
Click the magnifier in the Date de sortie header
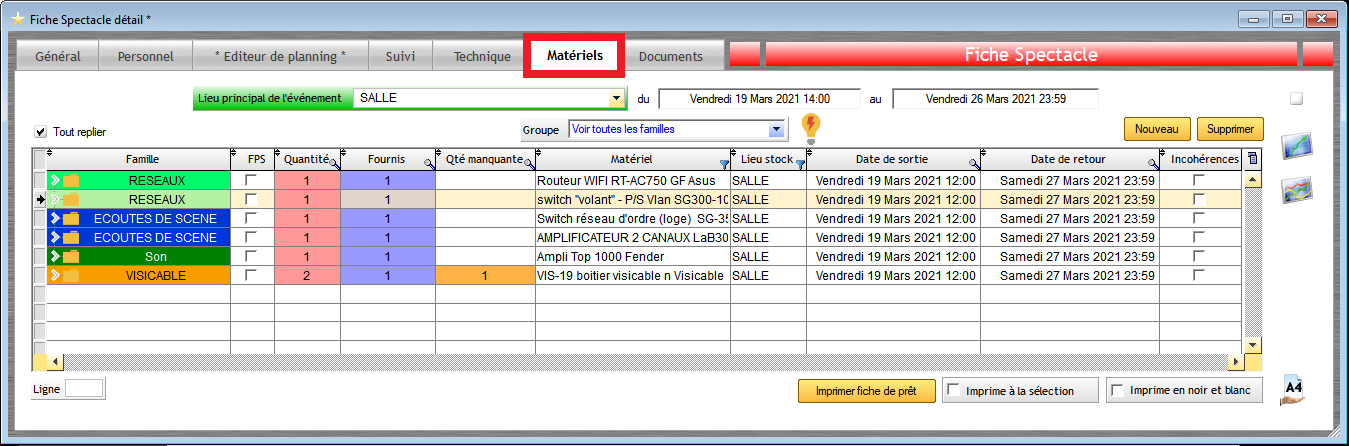pos(973,163)
